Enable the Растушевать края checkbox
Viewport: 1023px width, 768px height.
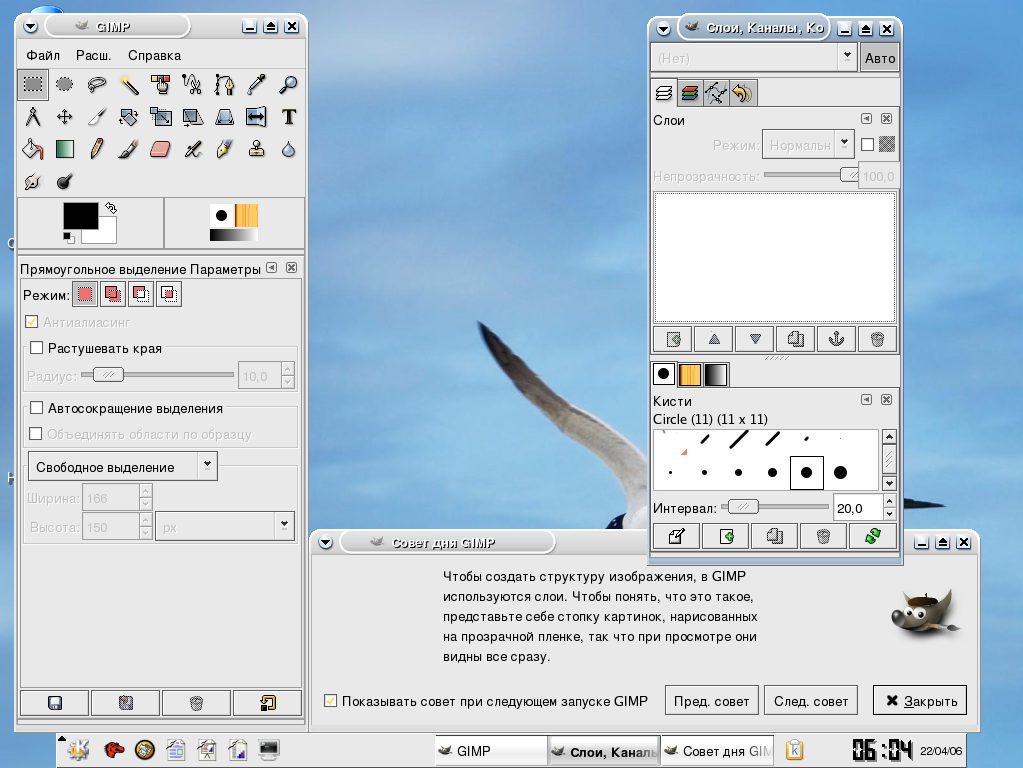37,348
